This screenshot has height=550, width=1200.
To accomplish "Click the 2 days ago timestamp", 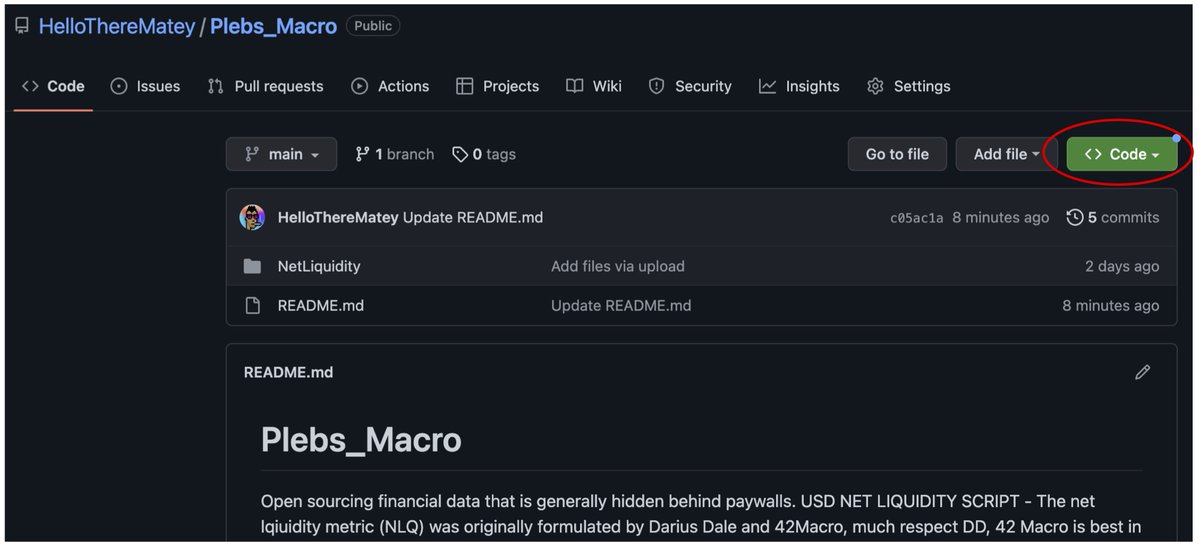I will 1122,266.
